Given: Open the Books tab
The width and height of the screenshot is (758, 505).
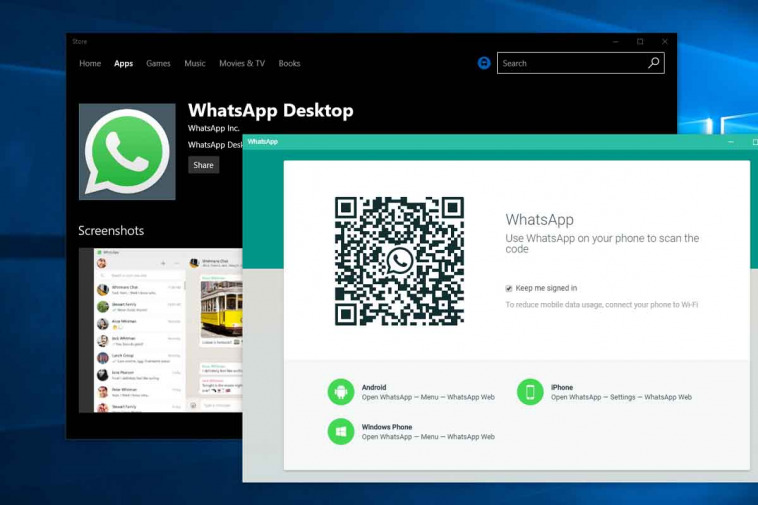Looking at the screenshot, I should coord(289,63).
